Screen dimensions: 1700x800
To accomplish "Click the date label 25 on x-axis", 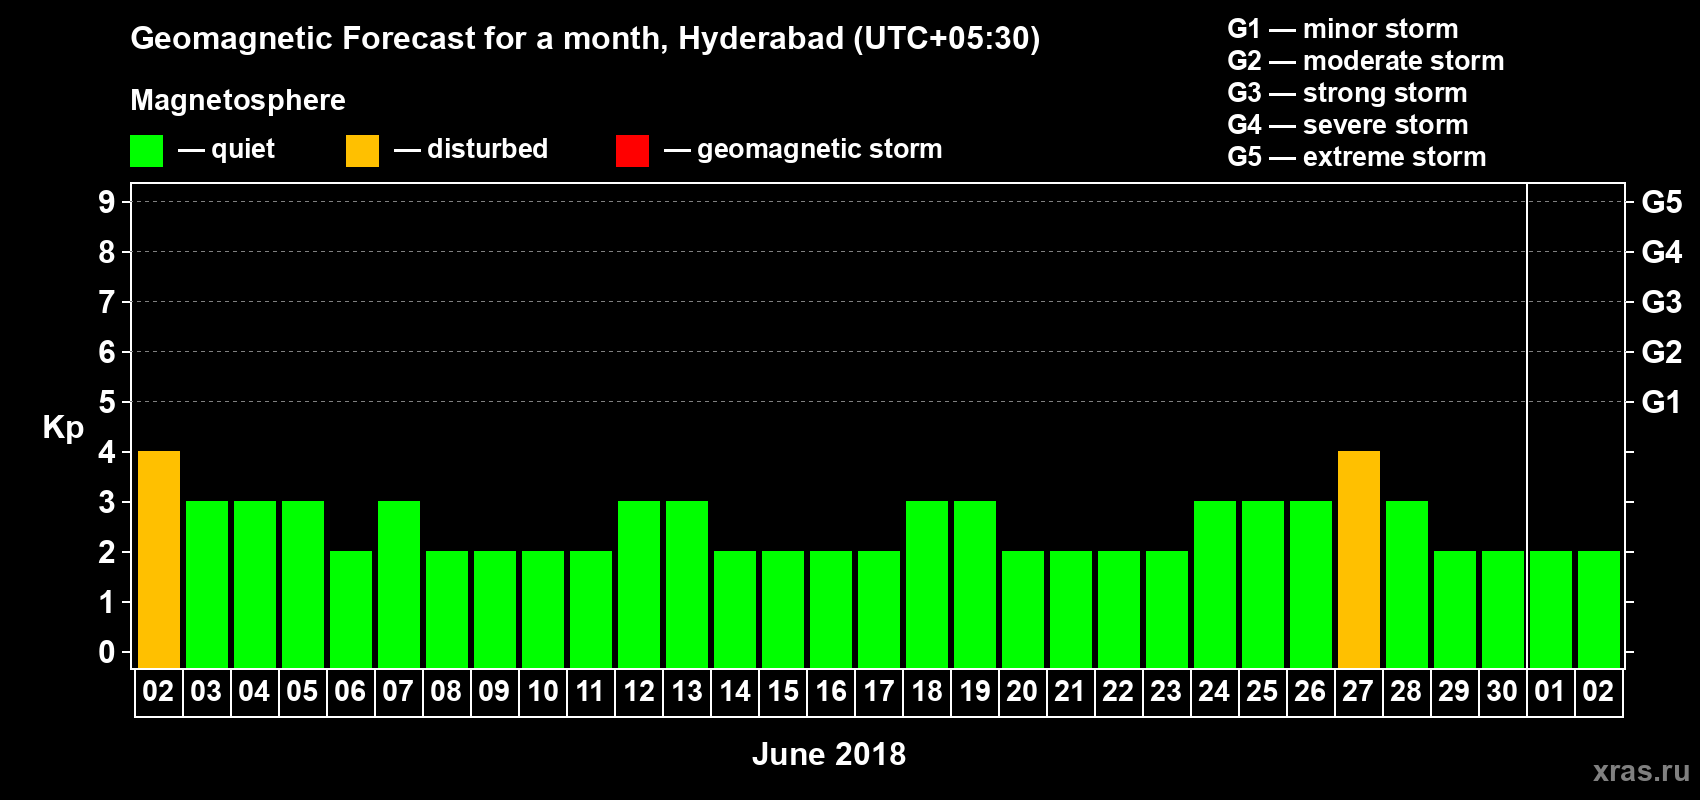I will point(1262,692).
